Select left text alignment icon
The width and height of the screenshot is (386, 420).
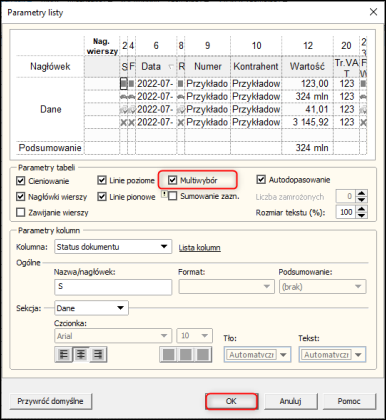(64, 354)
